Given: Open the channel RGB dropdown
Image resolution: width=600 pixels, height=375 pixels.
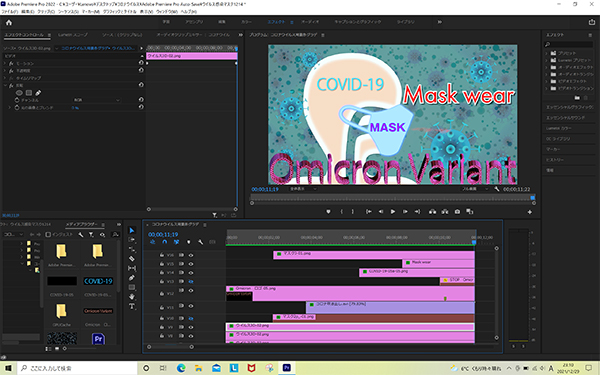Looking at the screenshot, I should point(97,100).
